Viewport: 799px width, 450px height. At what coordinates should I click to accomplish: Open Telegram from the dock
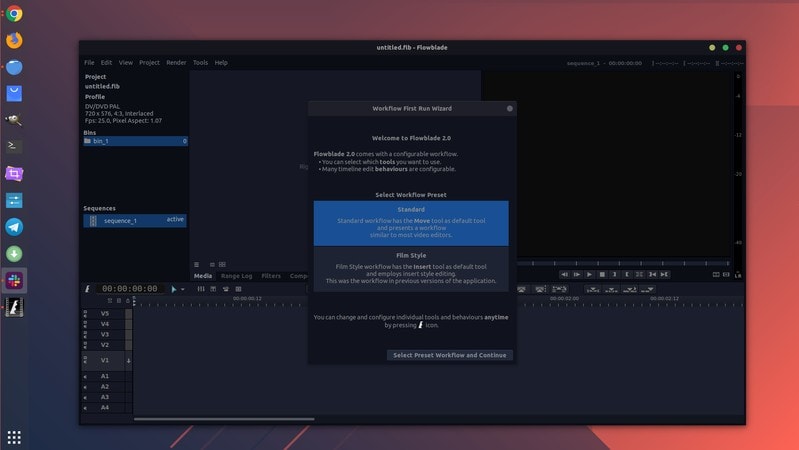(14, 227)
